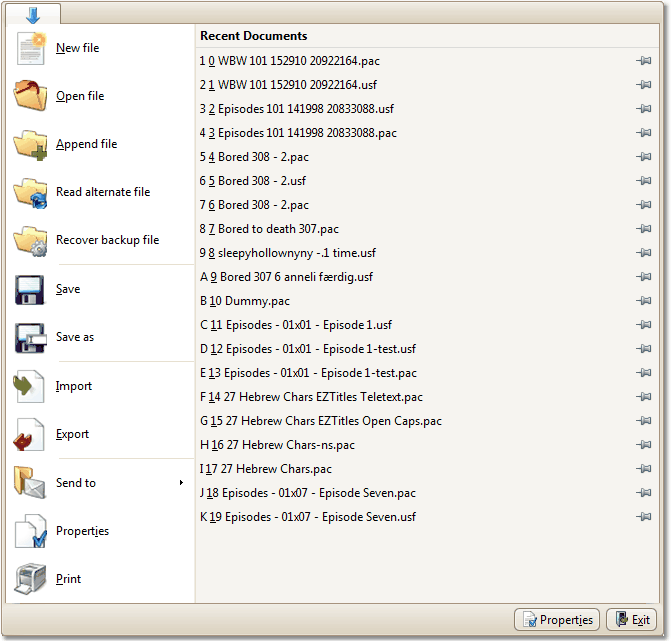Pin 27 Hebrew Chars EZTitles Open Caps.pac entry

pos(643,421)
